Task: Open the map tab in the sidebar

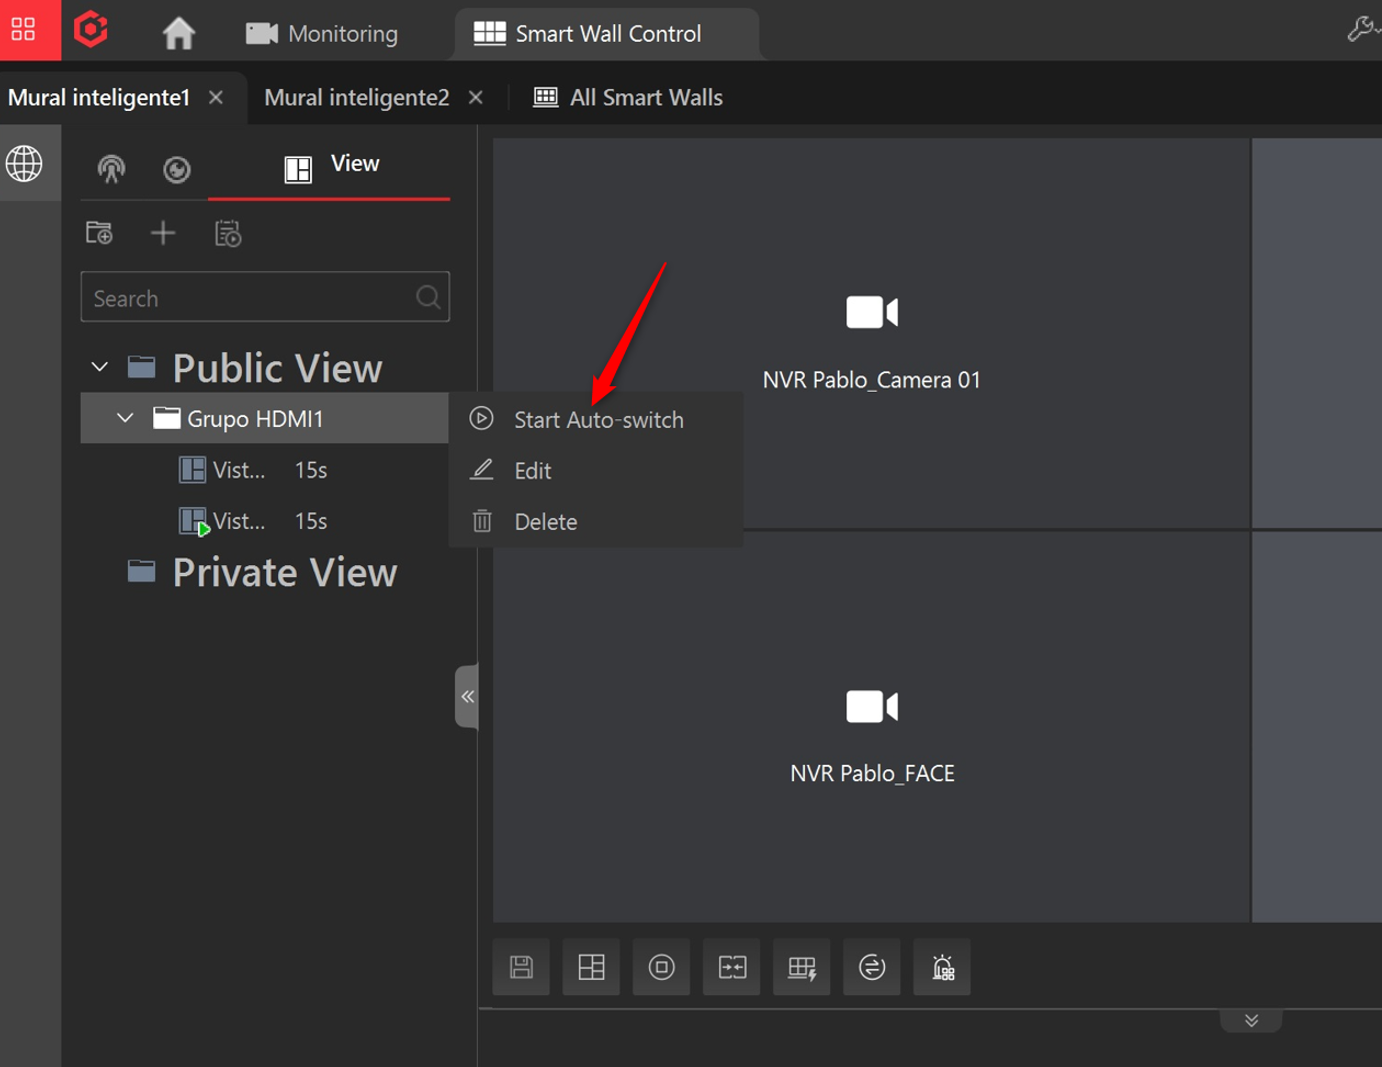Action: [177, 170]
